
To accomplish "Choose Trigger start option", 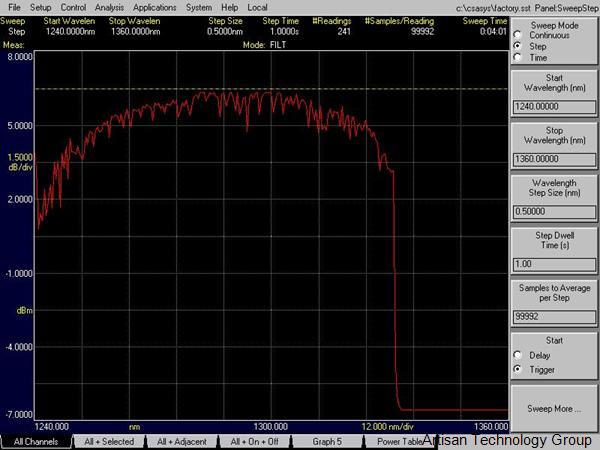I will pyautogui.click(x=516, y=369).
